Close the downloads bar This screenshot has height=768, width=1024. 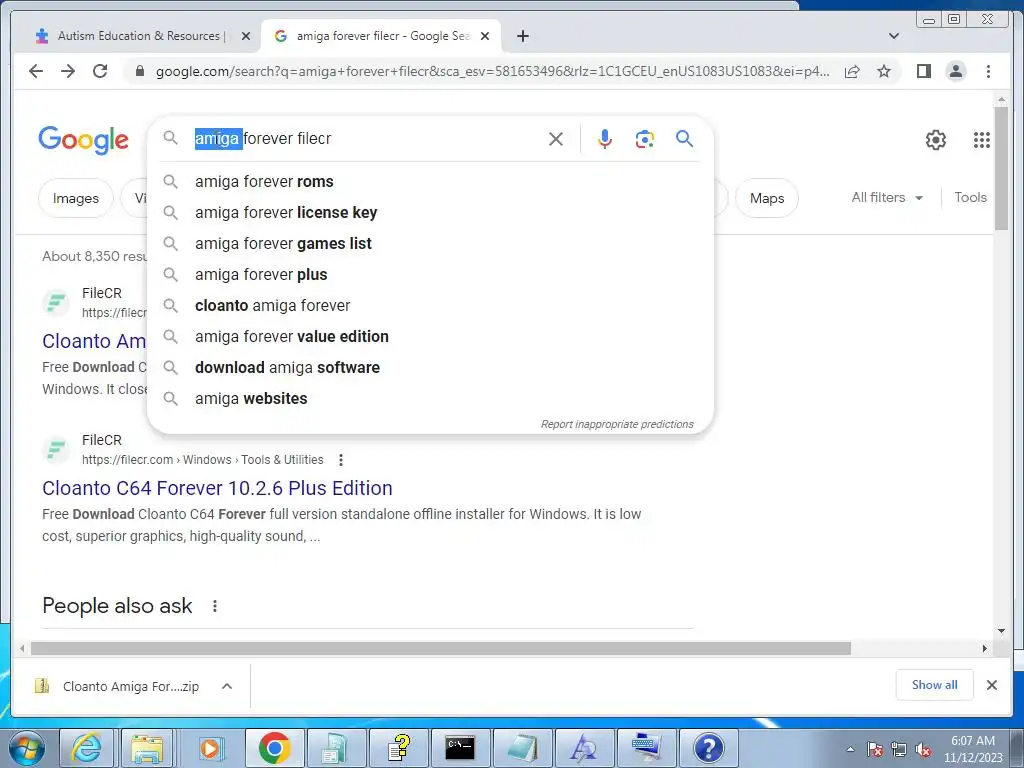pyautogui.click(x=991, y=685)
